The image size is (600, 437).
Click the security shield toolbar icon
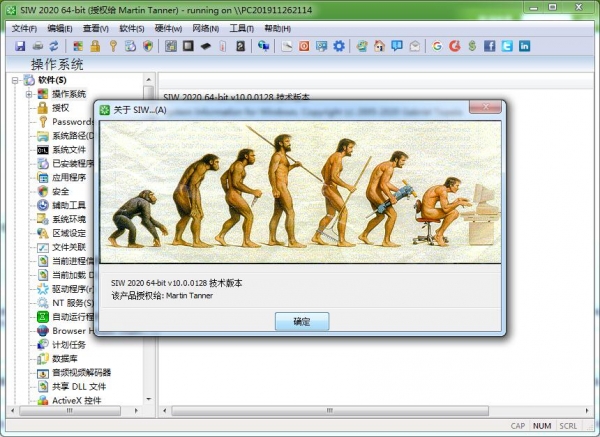pyautogui.click(x=148, y=46)
